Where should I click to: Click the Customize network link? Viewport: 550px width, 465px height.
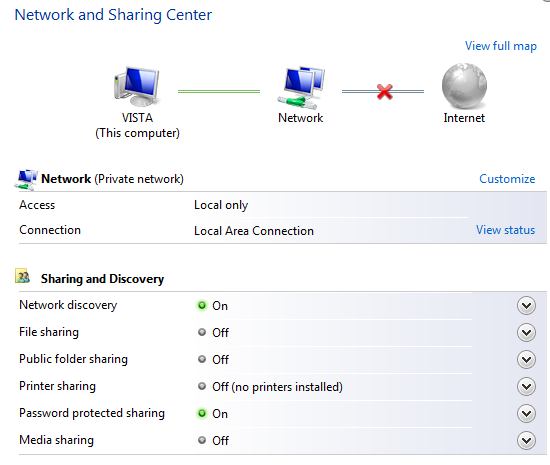pyautogui.click(x=507, y=178)
